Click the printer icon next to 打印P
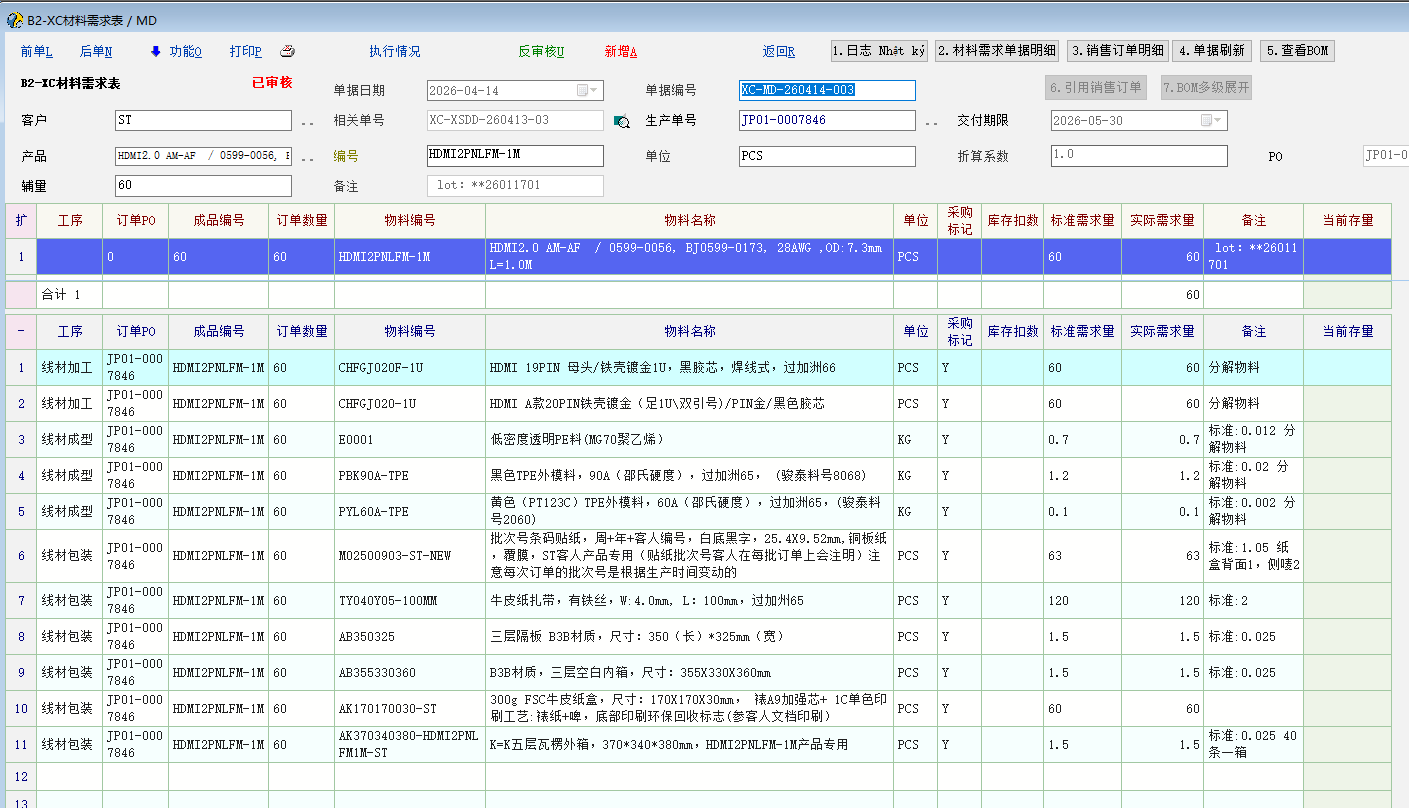The image size is (1409, 808). tap(287, 52)
